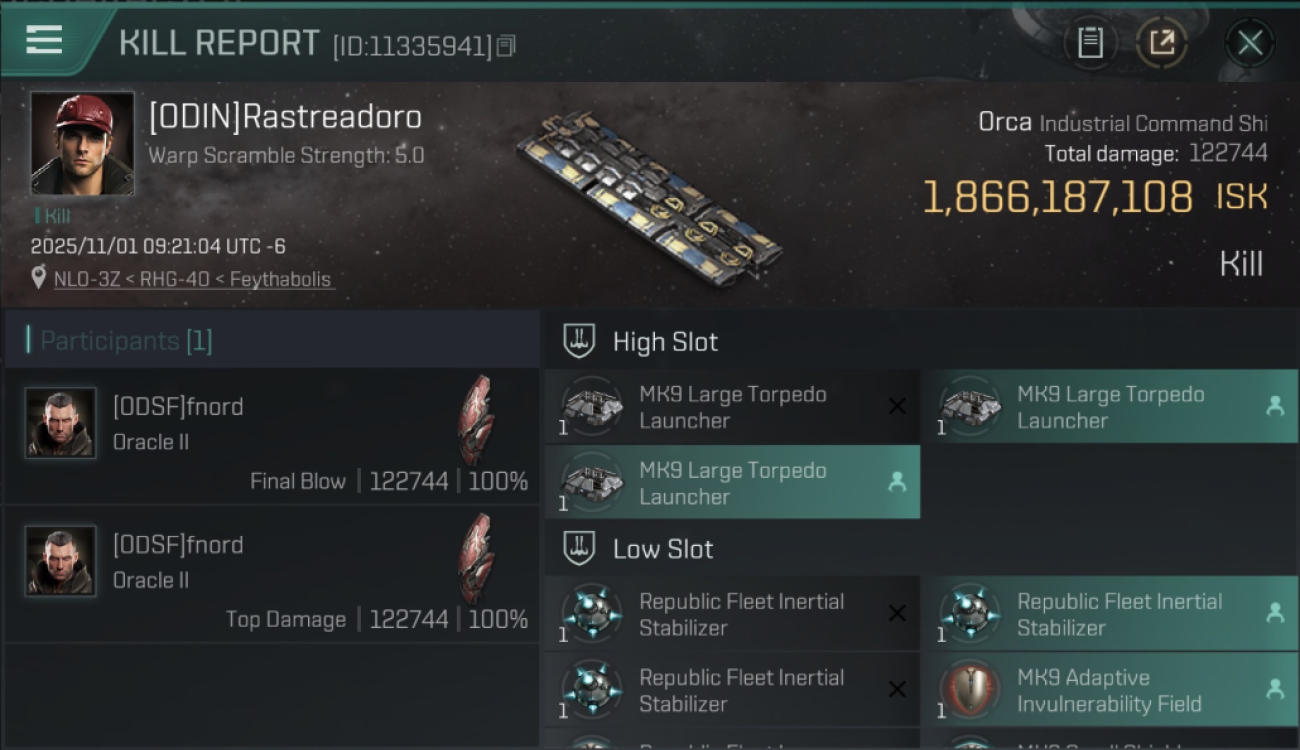The width and height of the screenshot is (1300, 750).
Task: Click the MK9 Adaptive Invulnerability Field icon
Action: [970, 690]
